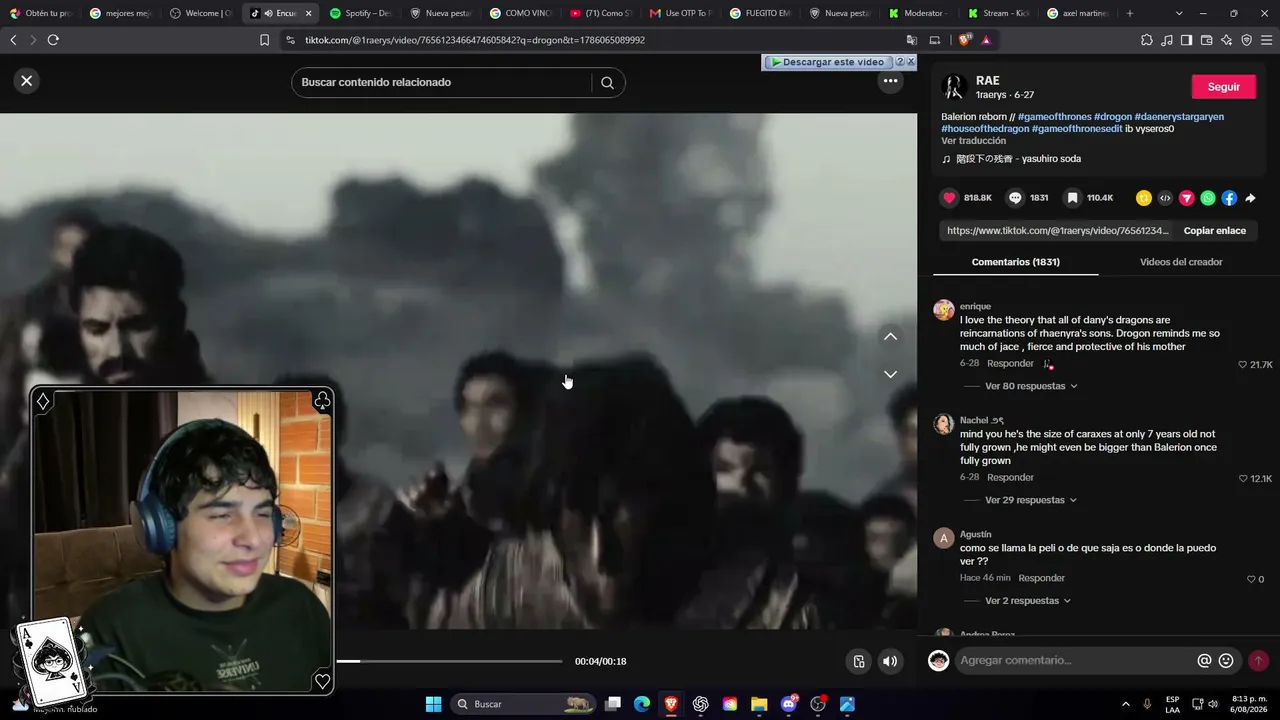Viewport: 1280px width, 720px height.
Task: Open the tab search dropdown chevron
Action: pyautogui.click(x=1179, y=13)
